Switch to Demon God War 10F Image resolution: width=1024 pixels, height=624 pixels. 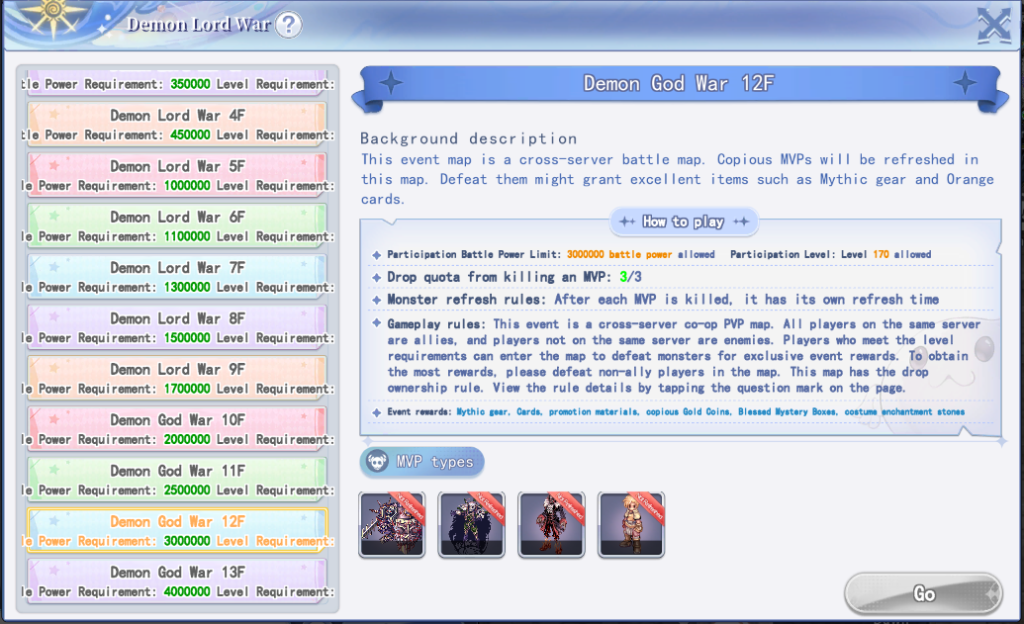[177, 429]
